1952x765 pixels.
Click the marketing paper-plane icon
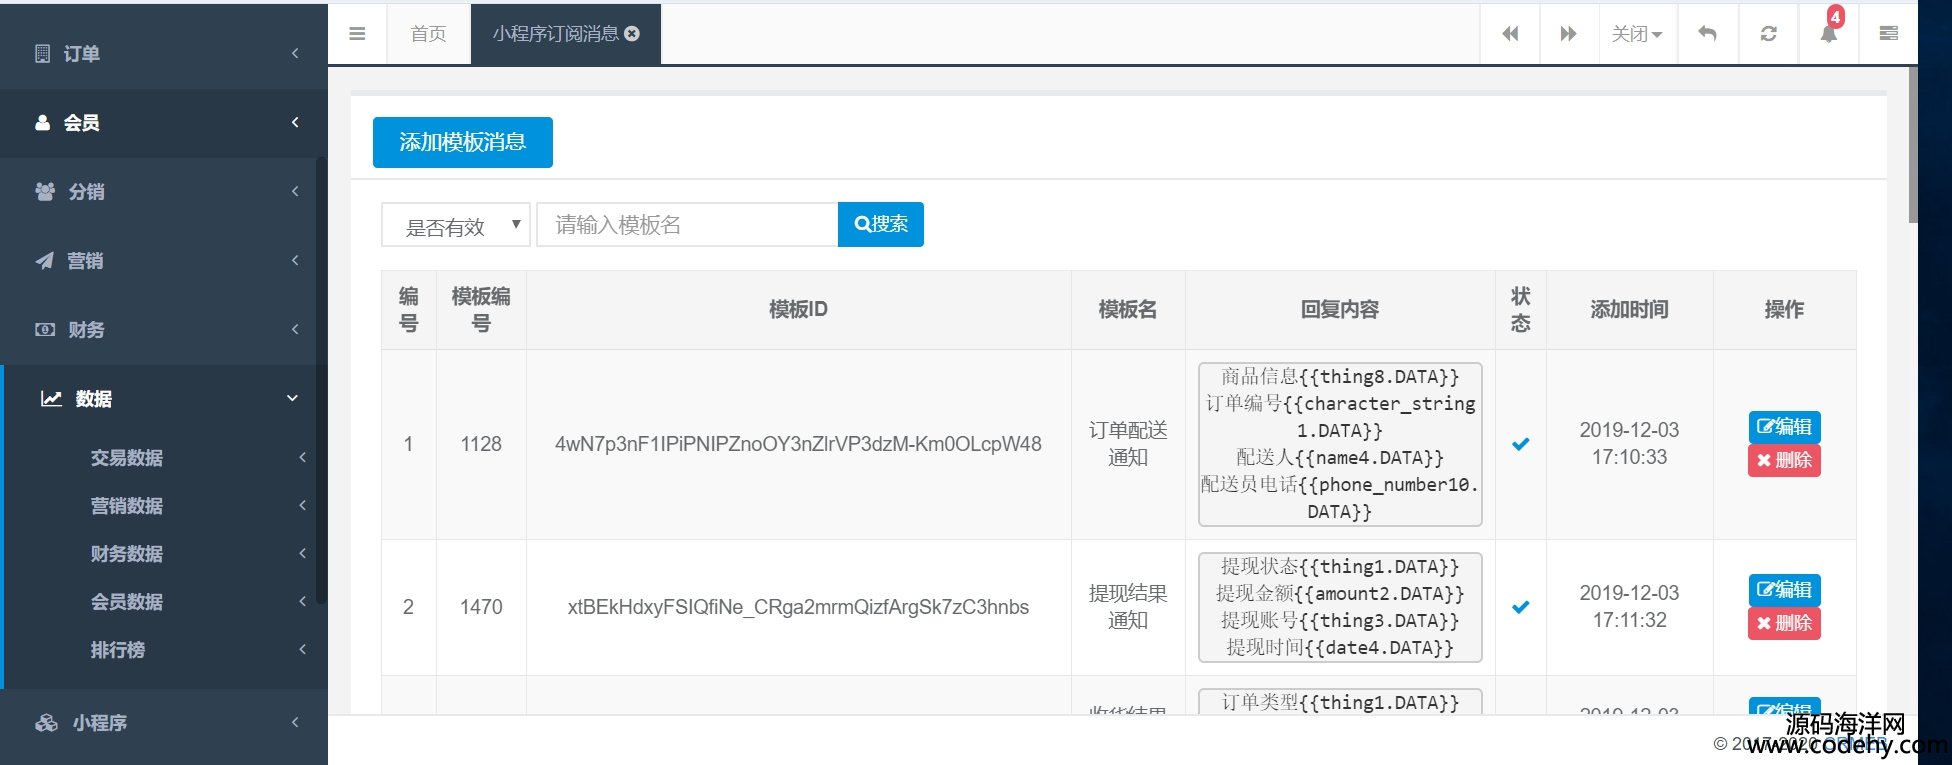(45, 261)
